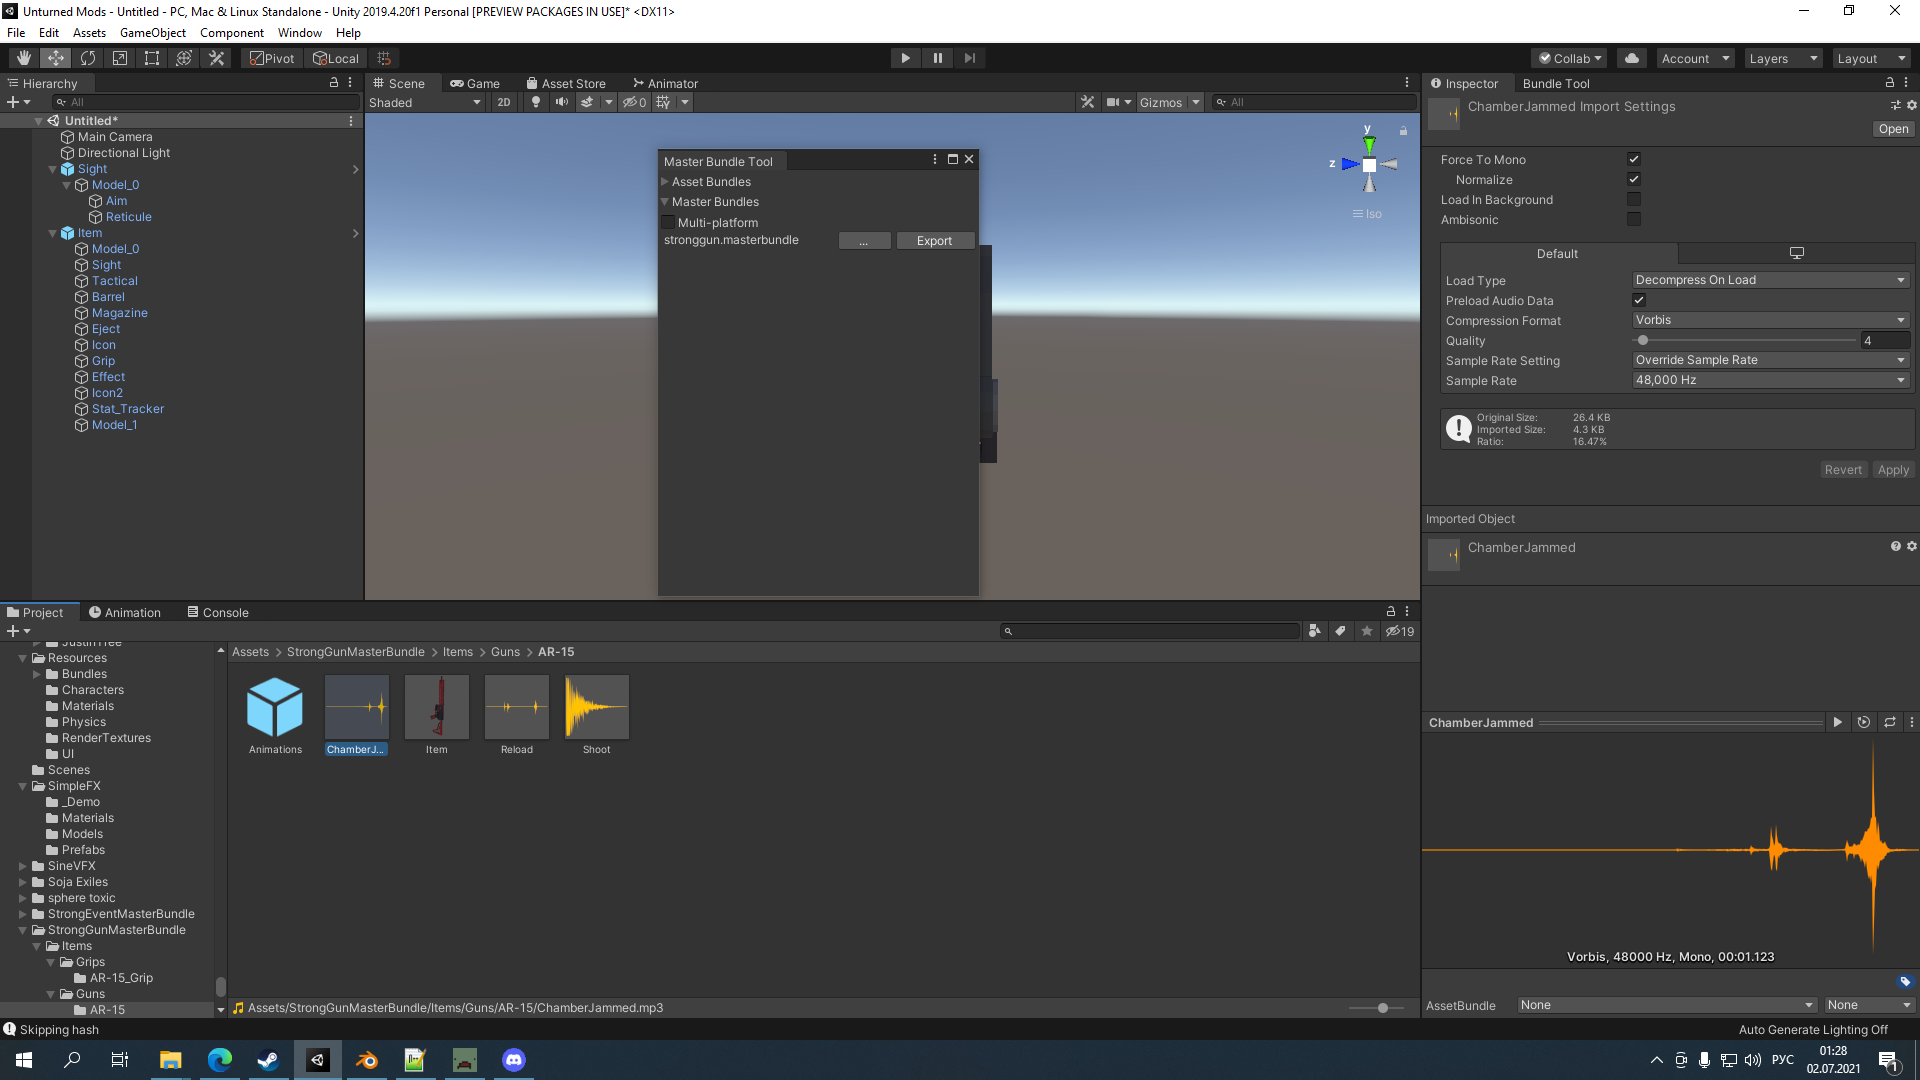Screen dimensions: 1920x1080
Task: Open the GameObject menu
Action: point(152,32)
